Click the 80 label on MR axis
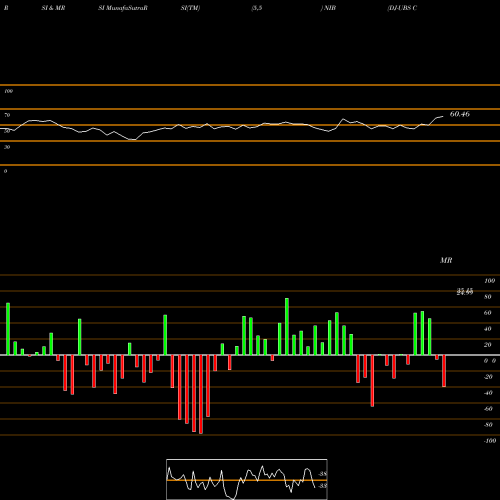Screen dimensions: 500x500 point(488,297)
